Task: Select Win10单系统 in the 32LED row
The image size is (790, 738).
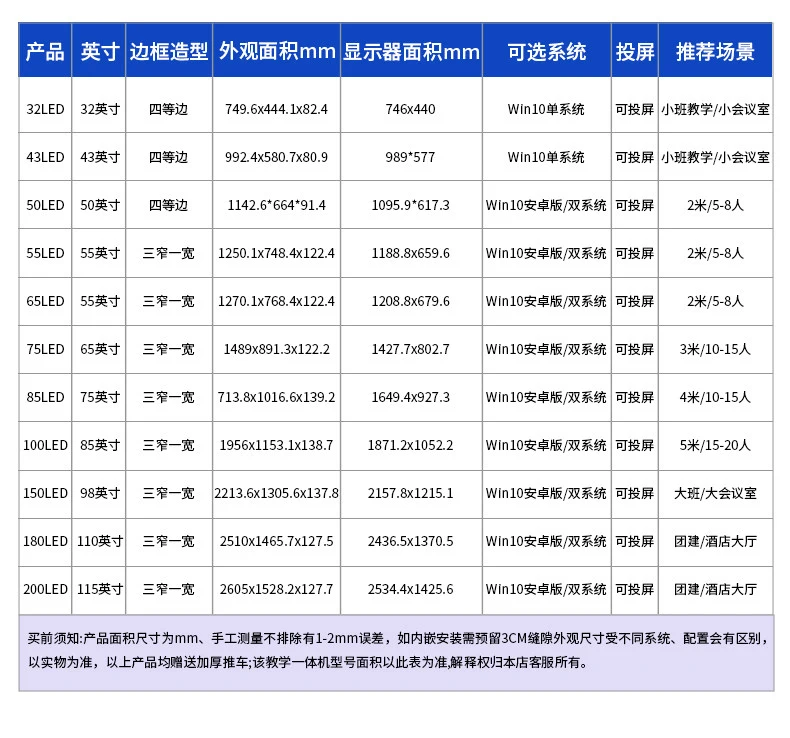Action: pyautogui.click(x=546, y=109)
